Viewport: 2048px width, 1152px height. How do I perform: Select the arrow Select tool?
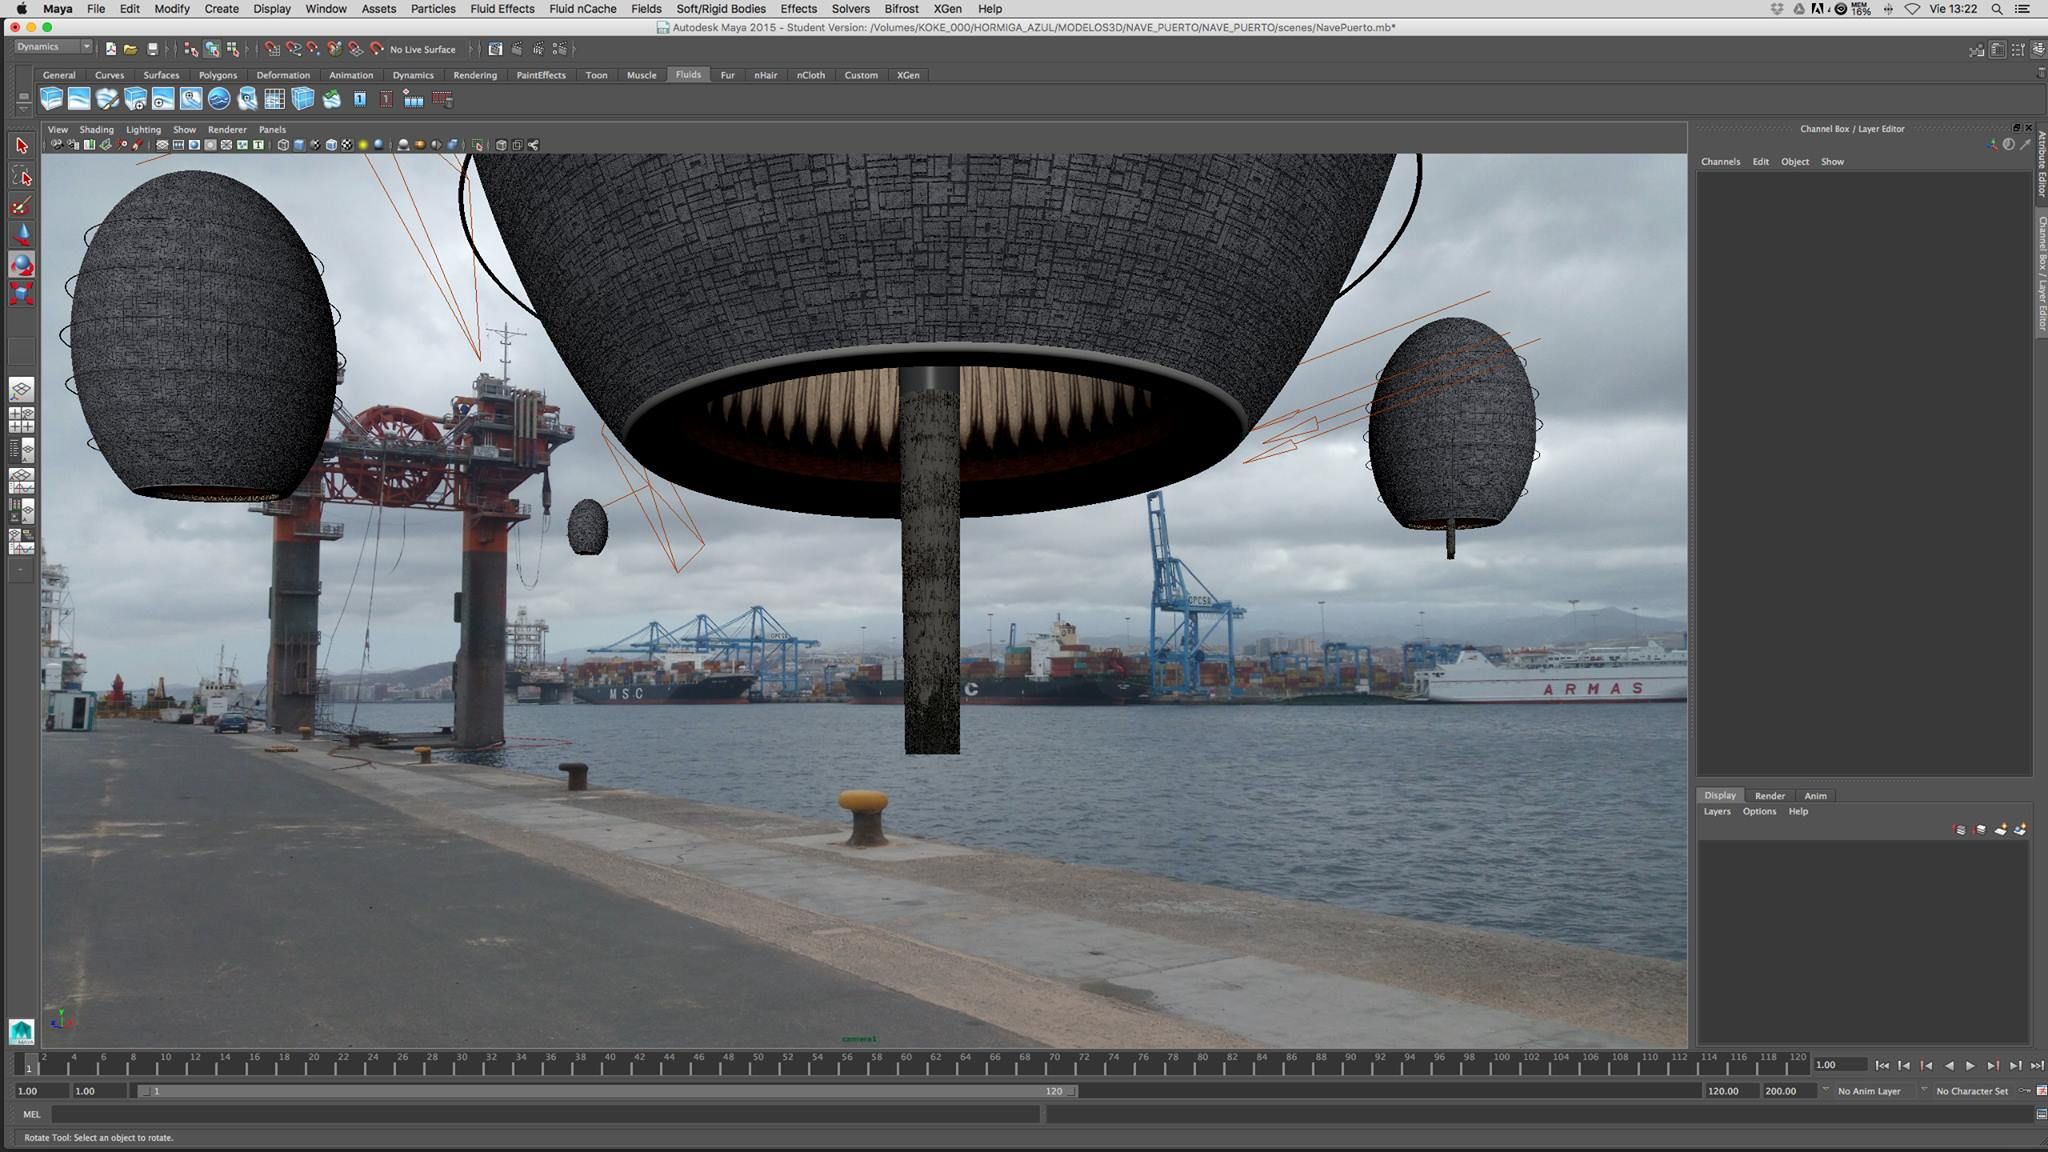tap(22, 146)
